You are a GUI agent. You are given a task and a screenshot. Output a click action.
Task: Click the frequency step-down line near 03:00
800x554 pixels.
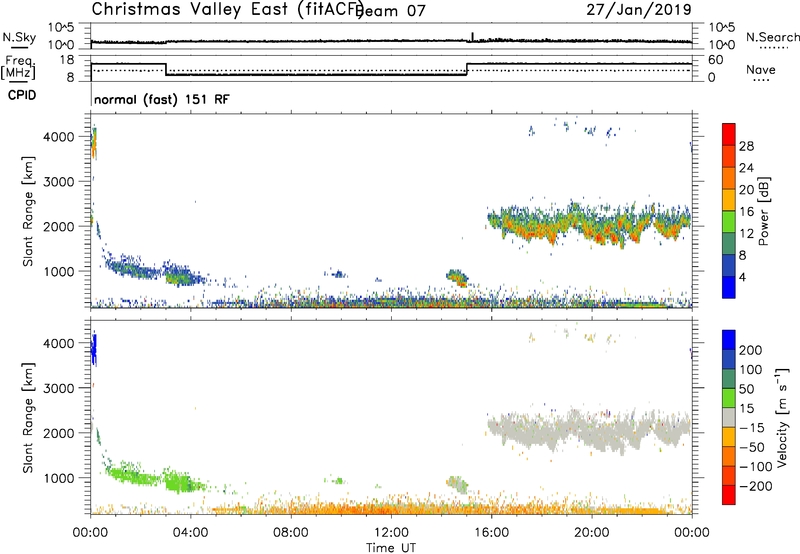[x=166, y=69]
